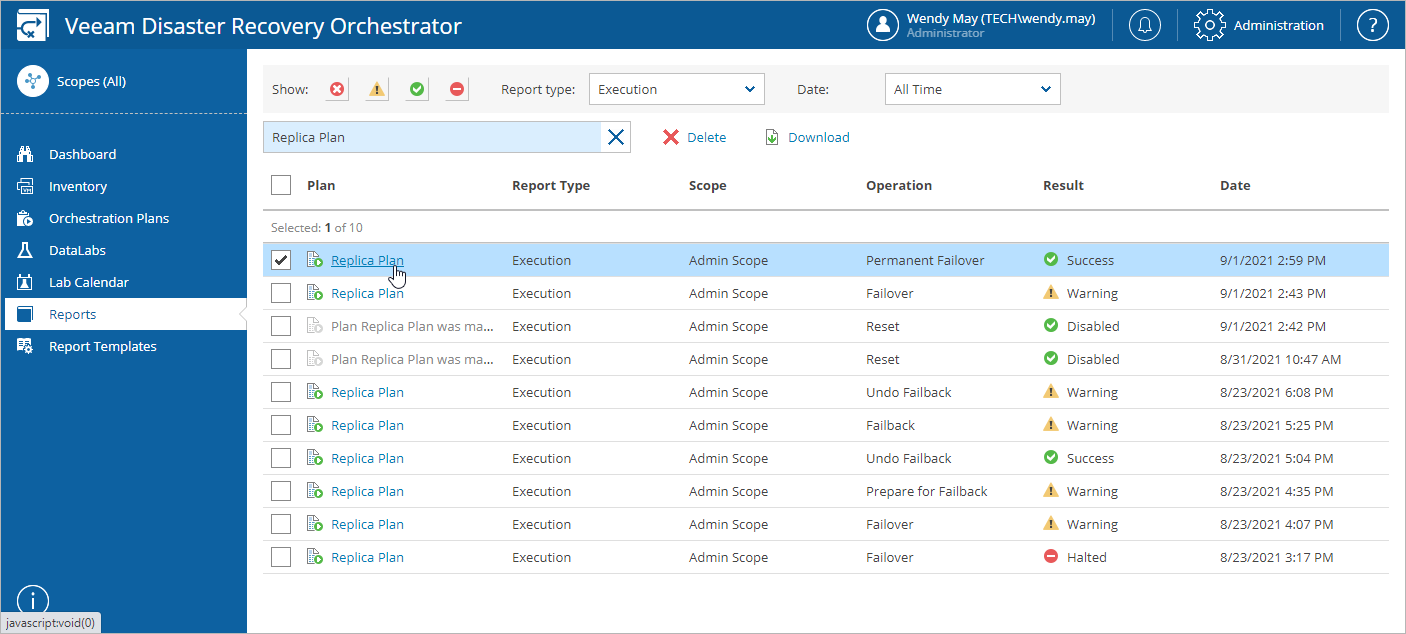This screenshot has width=1406, height=634.
Task: Expand the Date range dropdown
Action: [x=973, y=89]
